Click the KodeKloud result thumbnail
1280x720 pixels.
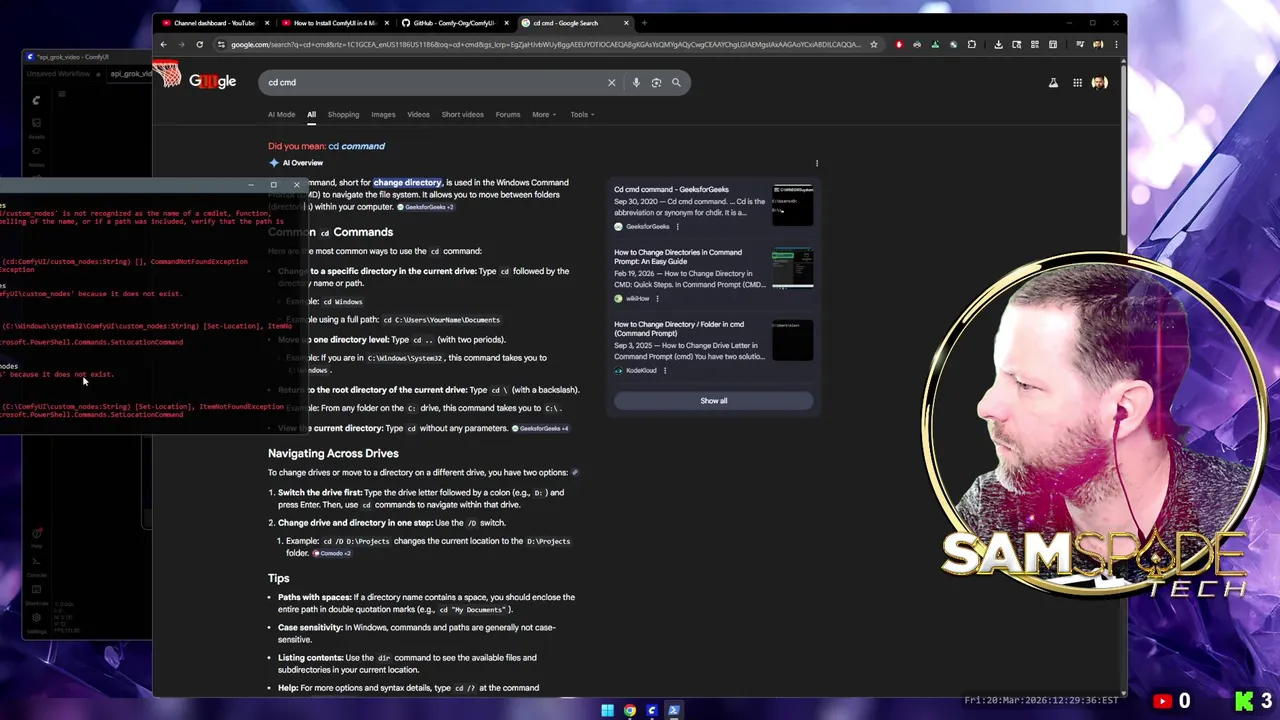(792, 340)
